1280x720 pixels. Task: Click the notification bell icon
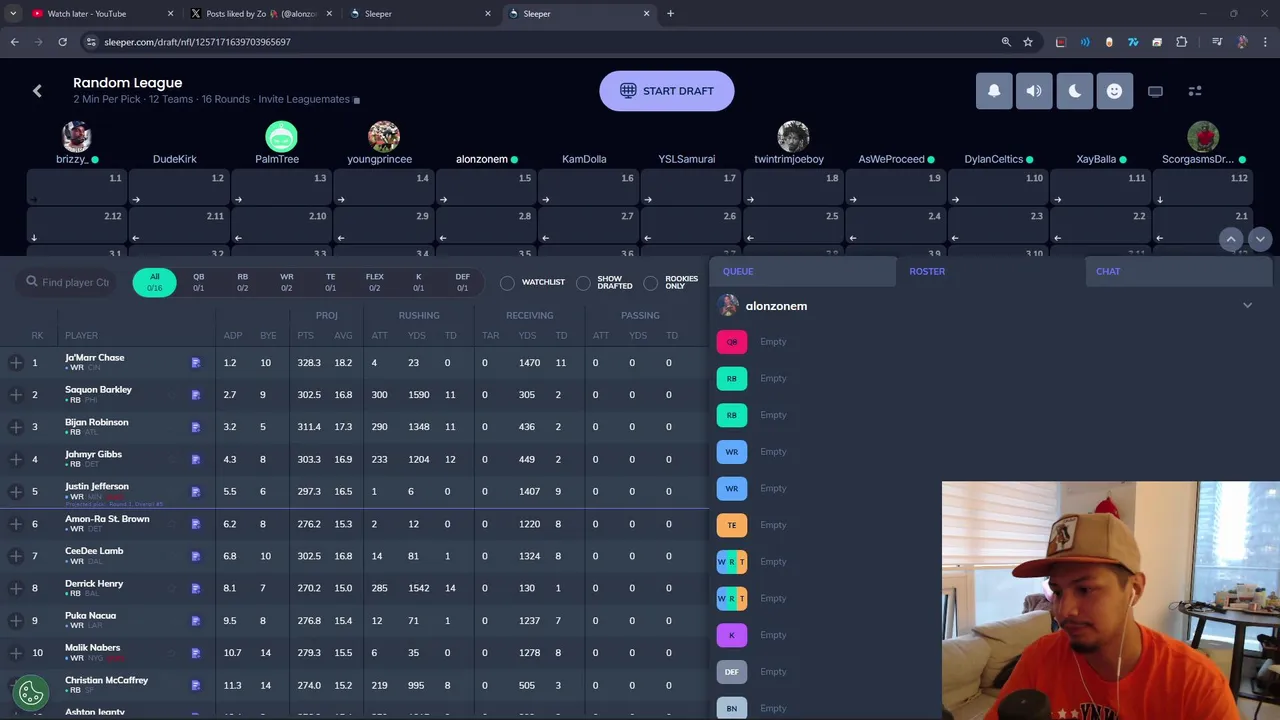994,91
